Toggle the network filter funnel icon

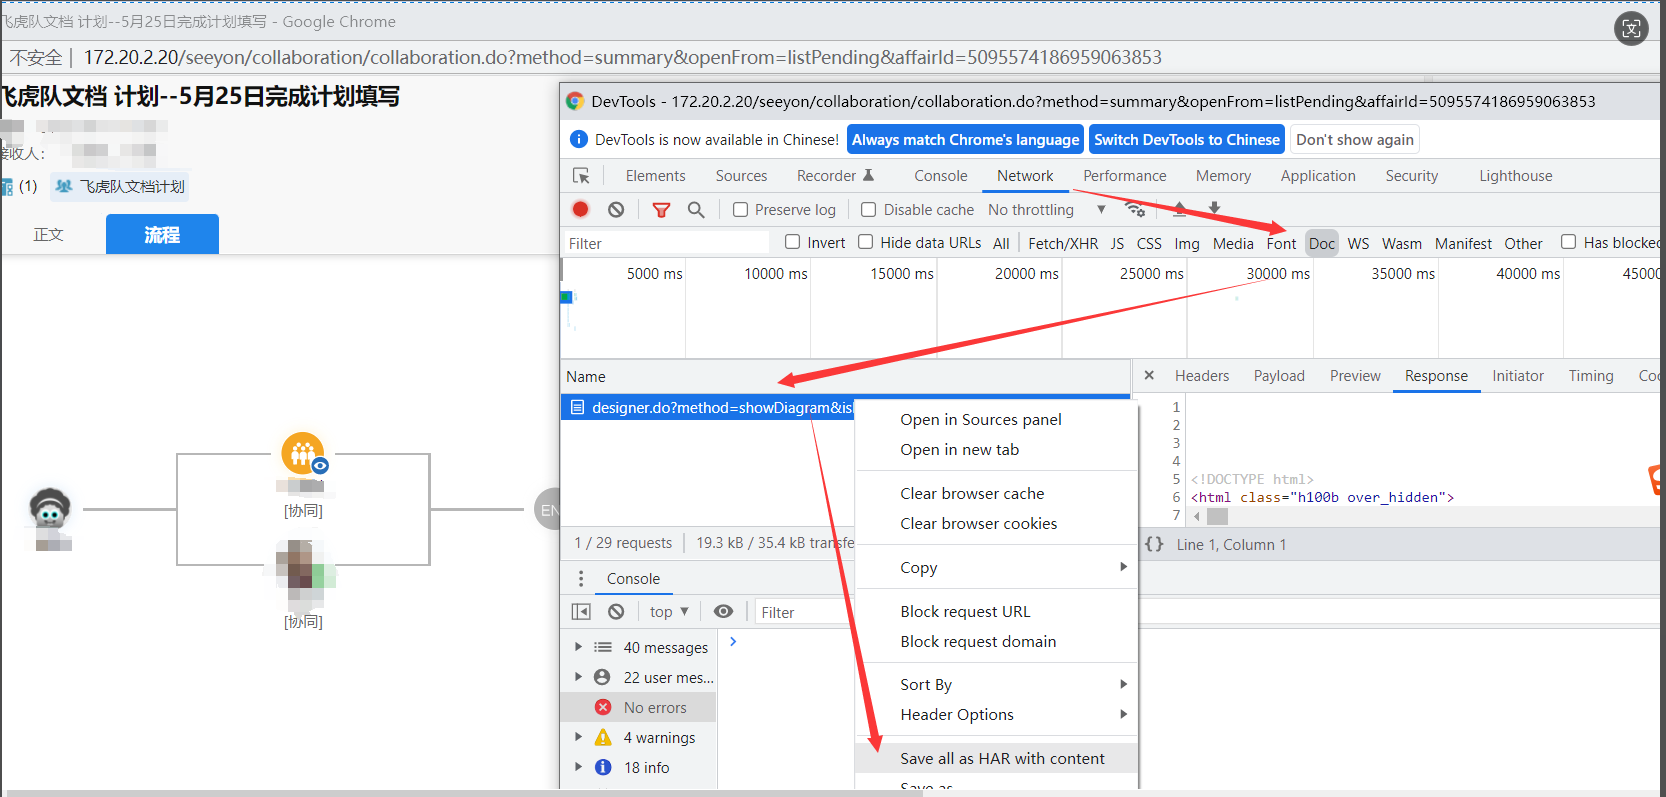(661, 209)
